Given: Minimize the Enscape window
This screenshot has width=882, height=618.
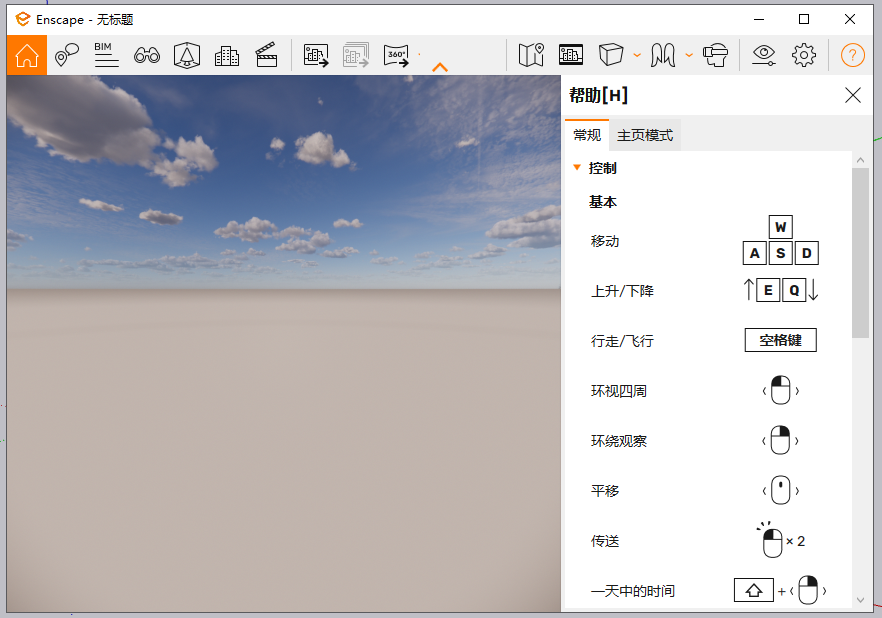Looking at the screenshot, I should 759,19.
